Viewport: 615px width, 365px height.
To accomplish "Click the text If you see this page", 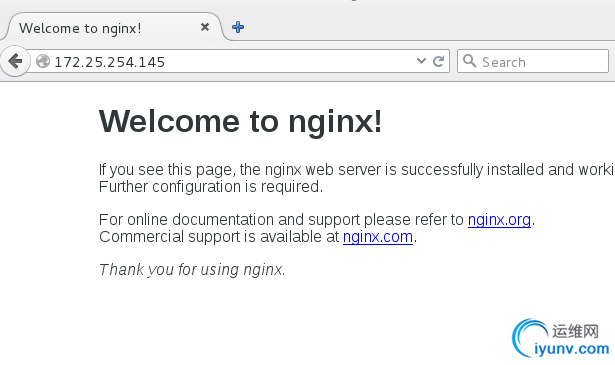I will pyautogui.click(x=167, y=170).
